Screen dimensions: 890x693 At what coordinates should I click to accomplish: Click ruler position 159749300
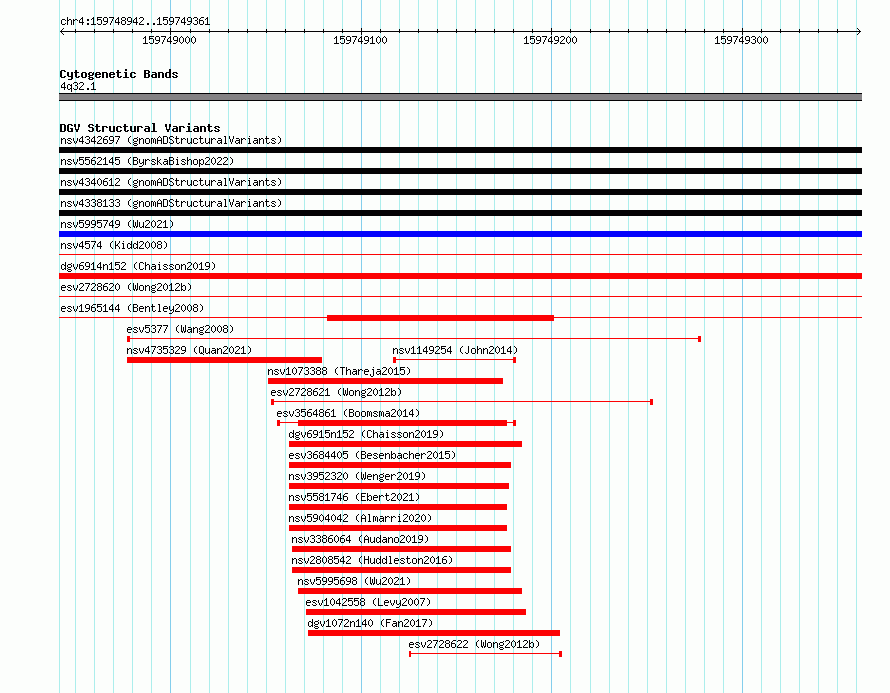point(741,40)
